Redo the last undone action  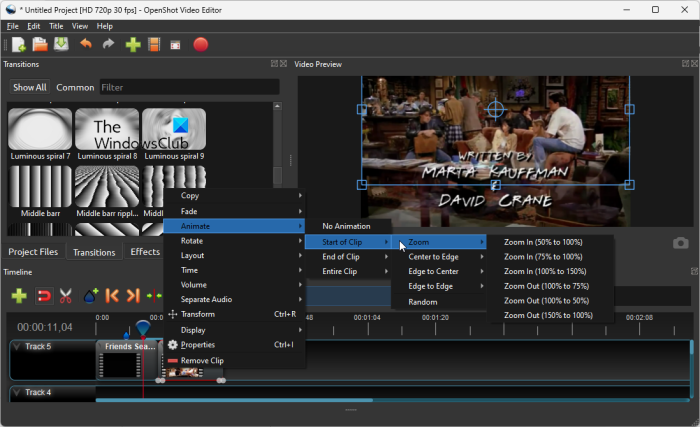108,44
